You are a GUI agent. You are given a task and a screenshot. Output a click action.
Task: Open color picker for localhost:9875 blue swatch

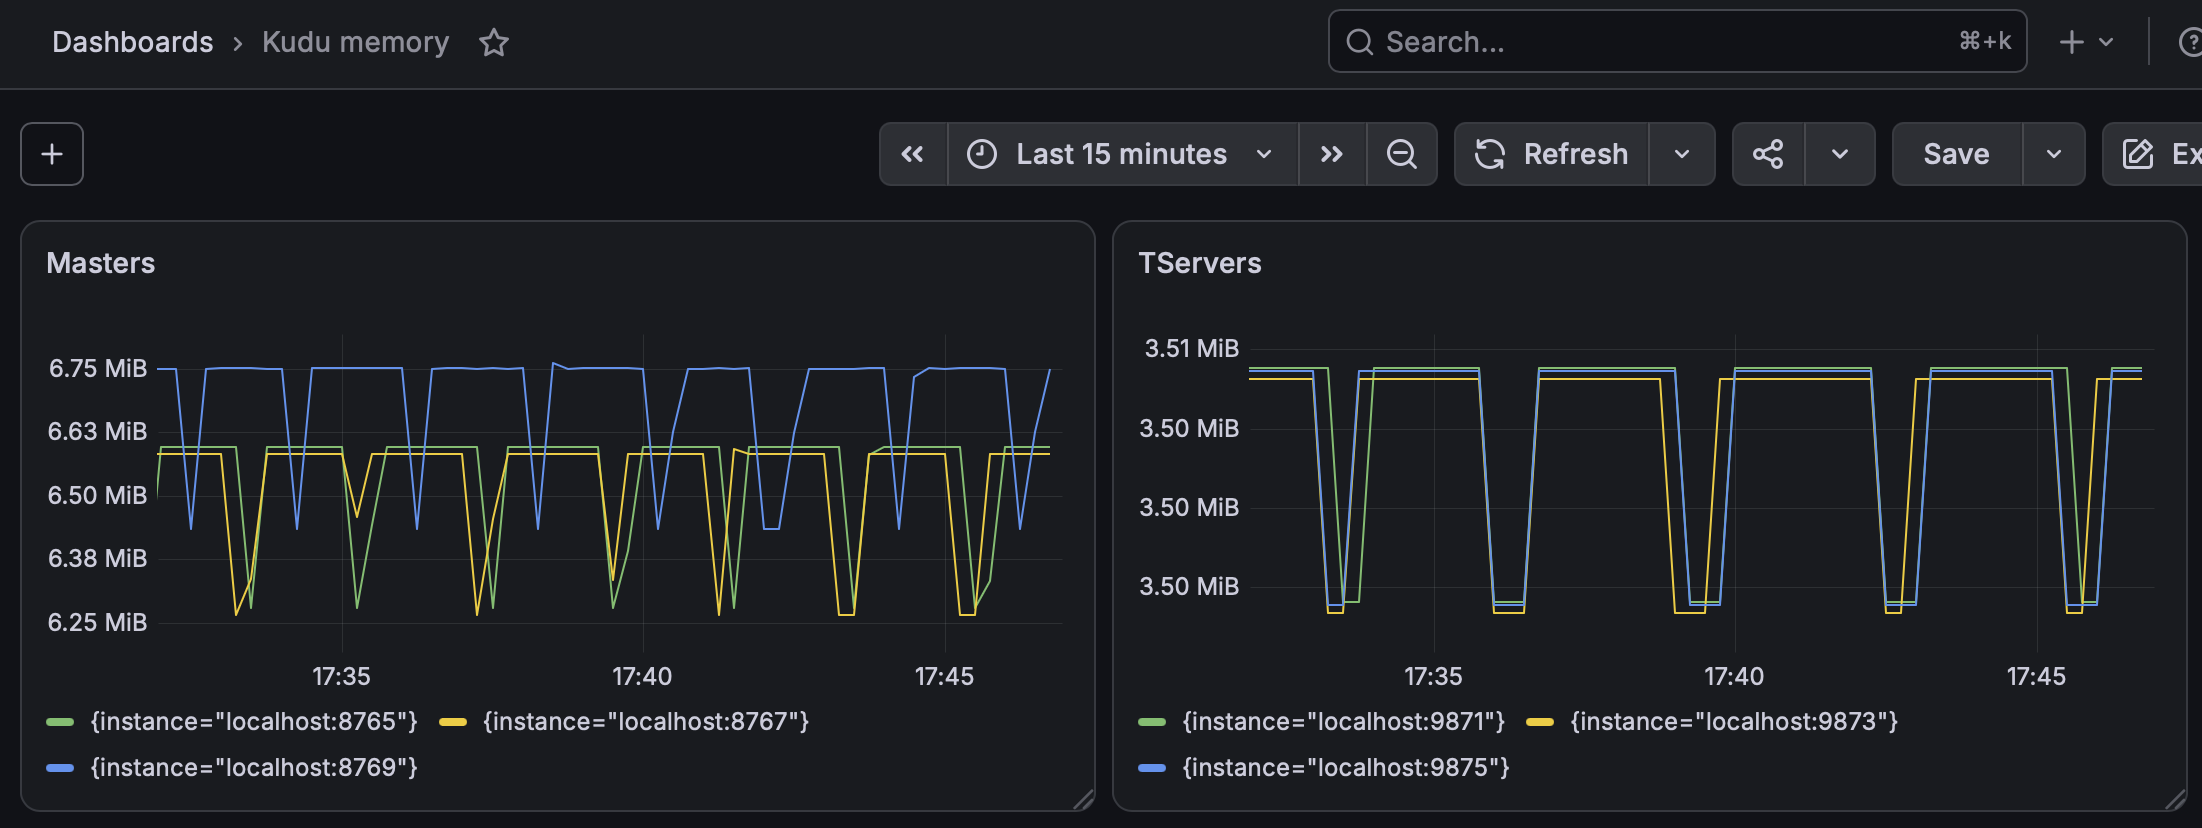[x=1152, y=768]
